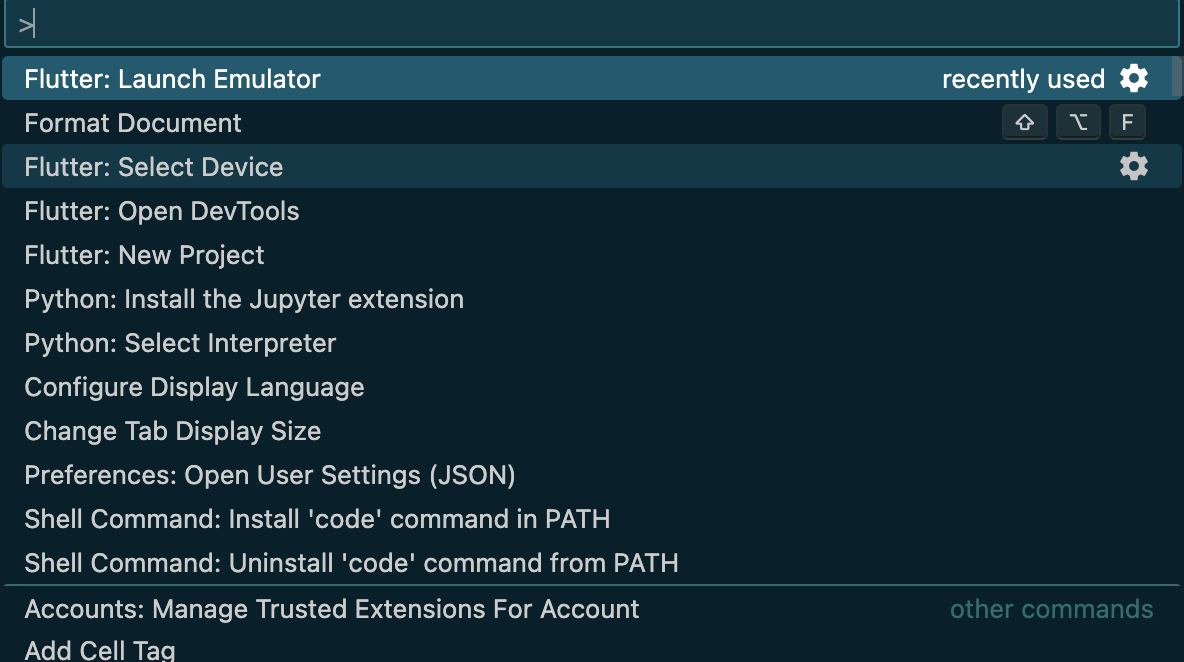Open Flutter DevTools from the list
The height and width of the screenshot is (662, 1184).
click(x=162, y=211)
